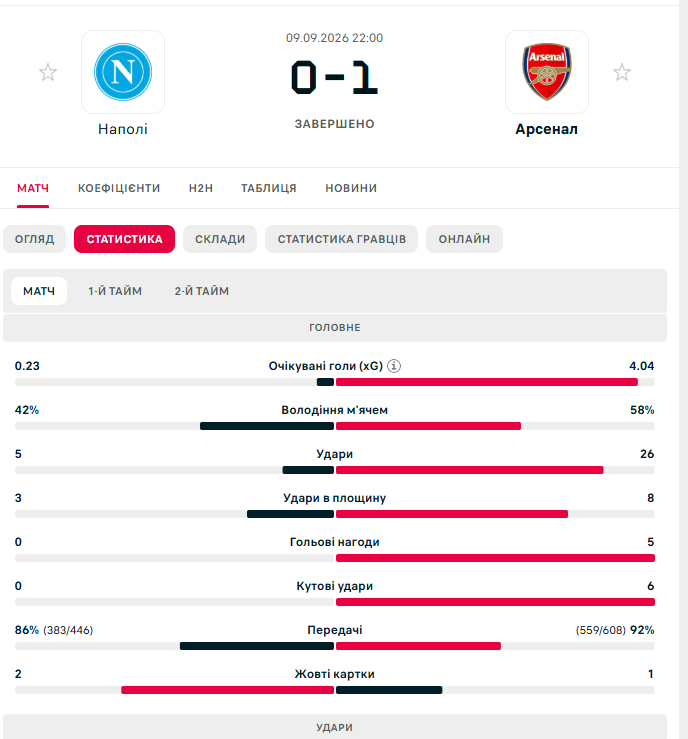Click the ОГЛЯД pill button
This screenshot has width=688, height=739.
[34, 239]
